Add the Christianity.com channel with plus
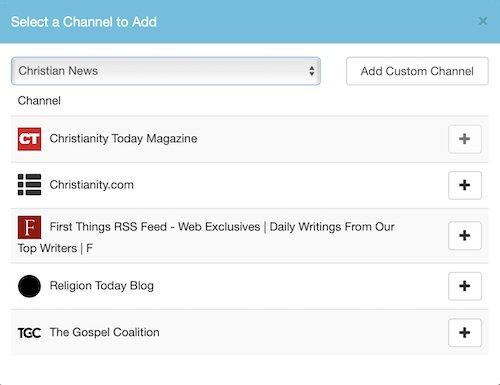The image size is (500, 385). [465, 185]
